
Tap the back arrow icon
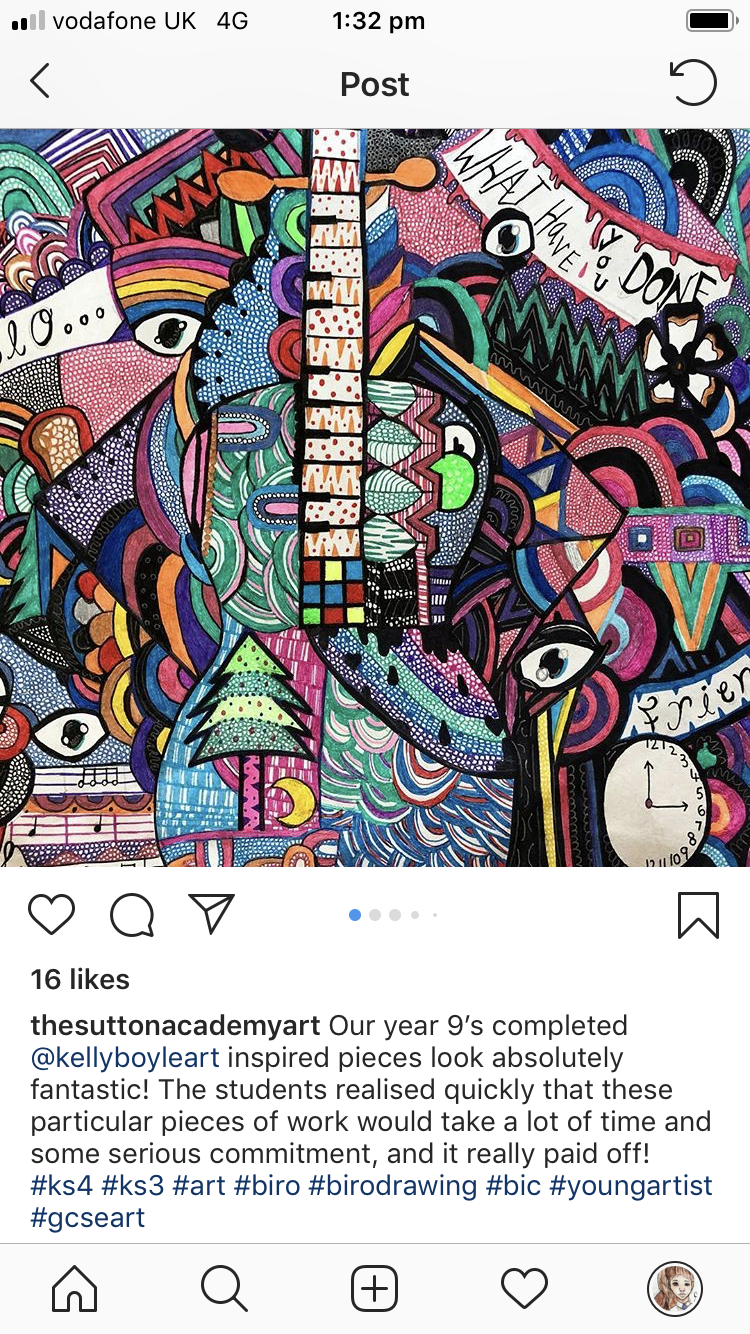[39, 82]
